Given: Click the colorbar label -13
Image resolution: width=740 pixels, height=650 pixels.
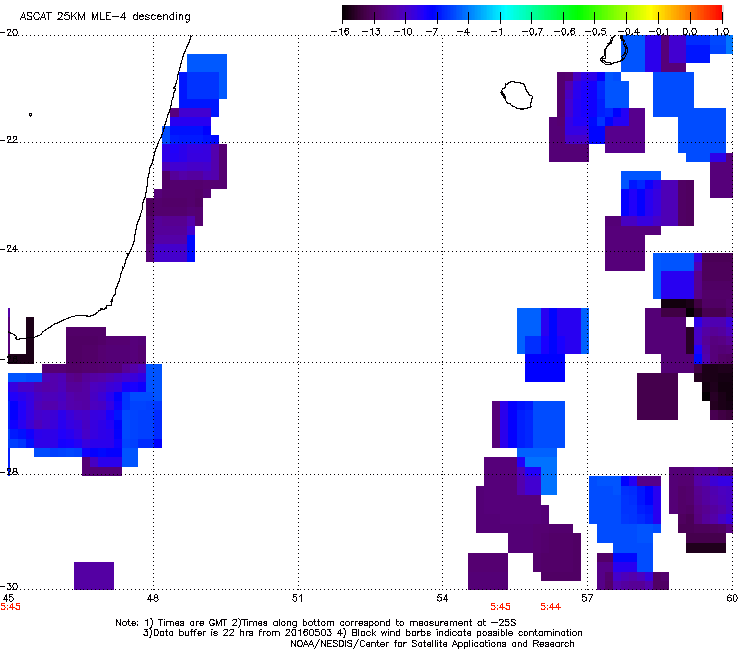Looking at the screenshot, I should point(371,32).
